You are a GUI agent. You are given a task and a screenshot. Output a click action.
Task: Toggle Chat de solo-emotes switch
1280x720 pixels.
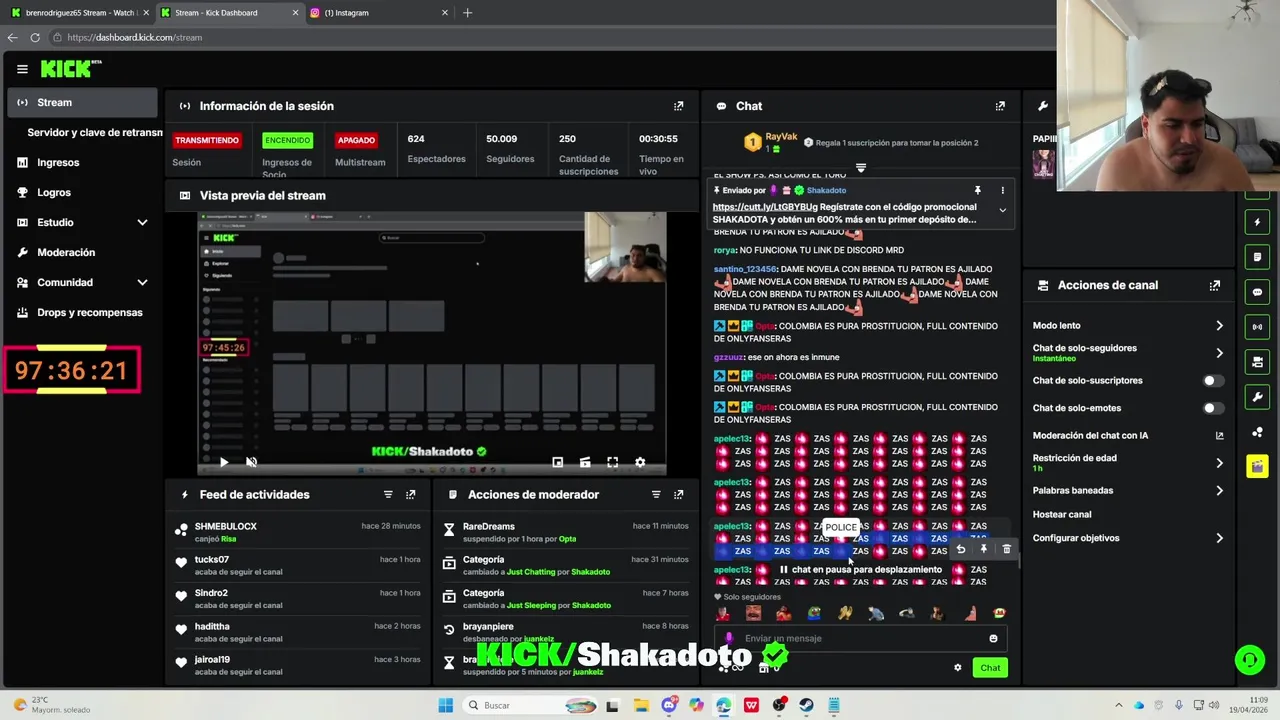point(1212,408)
